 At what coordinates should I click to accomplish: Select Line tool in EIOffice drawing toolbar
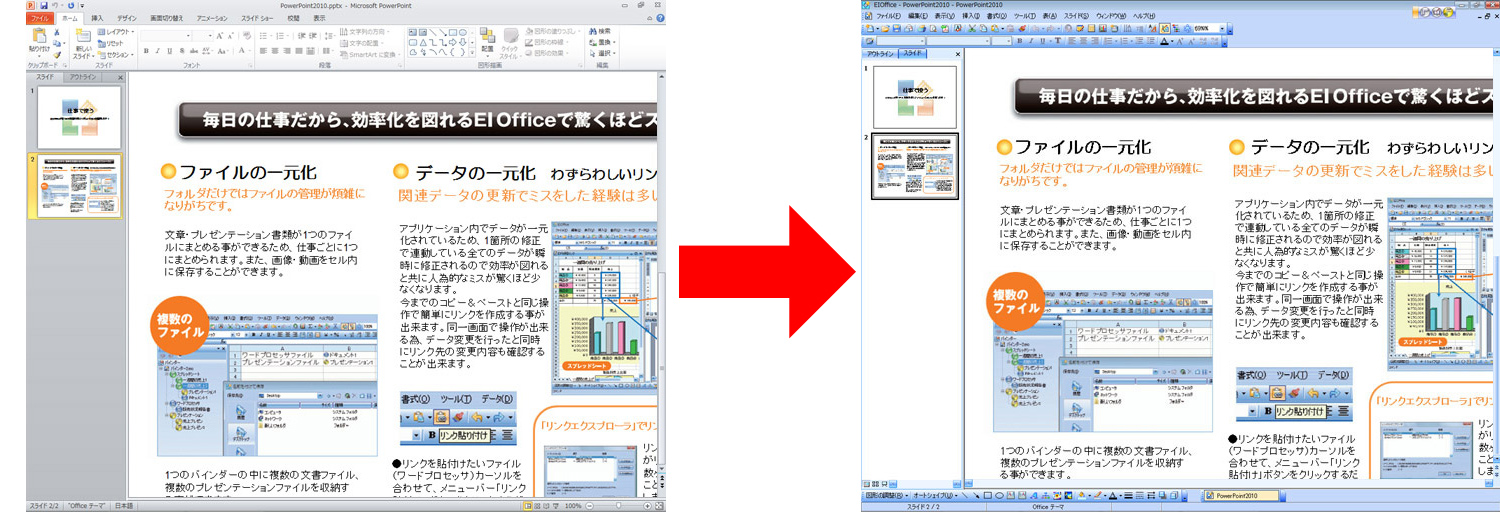[964, 495]
